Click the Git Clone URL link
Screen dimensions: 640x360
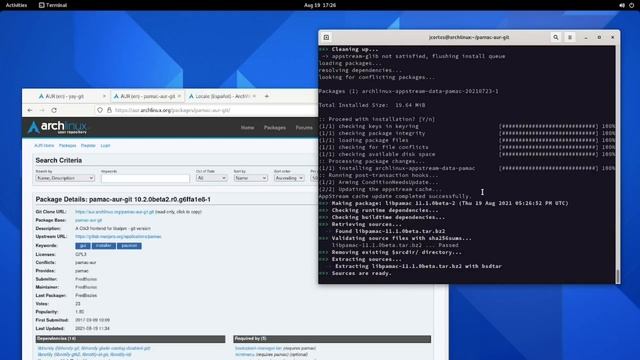point(115,212)
